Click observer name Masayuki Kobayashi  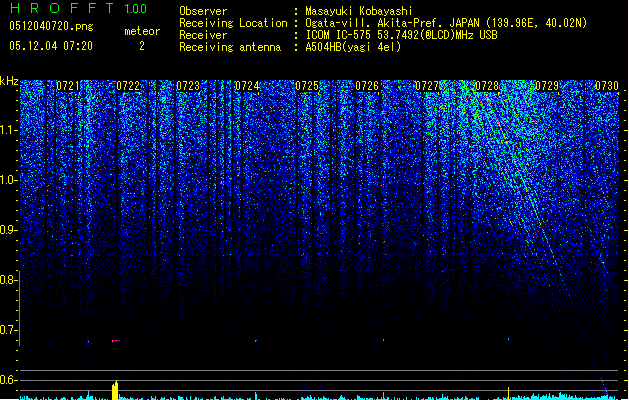pyautogui.click(x=359, y=11)
